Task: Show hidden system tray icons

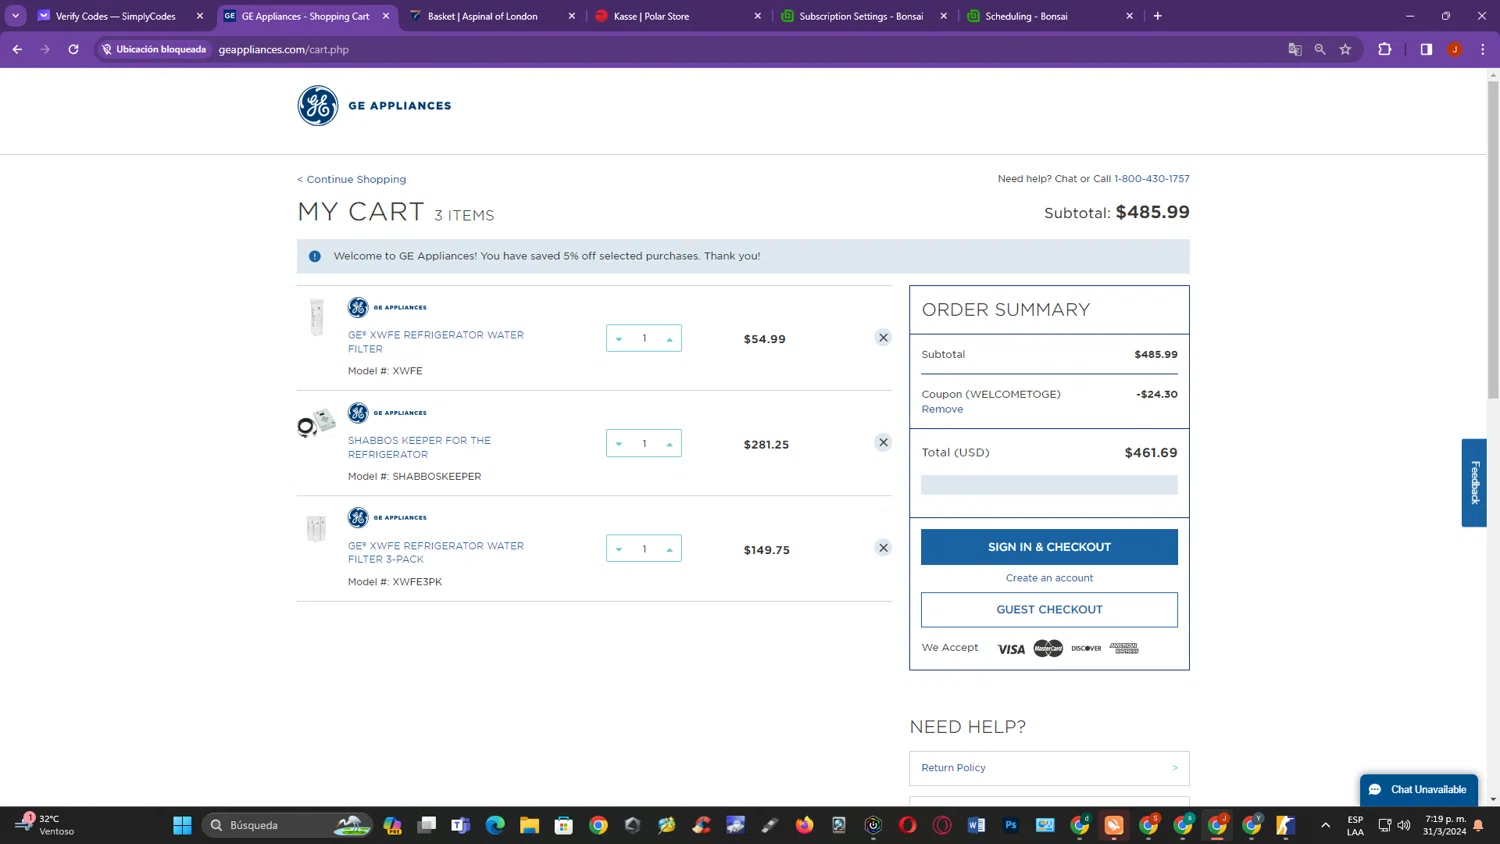Action: point(1325,825)
